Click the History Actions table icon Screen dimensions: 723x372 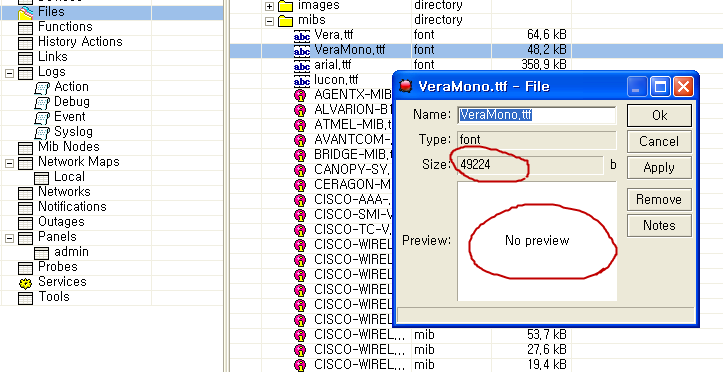pos(25,43)
